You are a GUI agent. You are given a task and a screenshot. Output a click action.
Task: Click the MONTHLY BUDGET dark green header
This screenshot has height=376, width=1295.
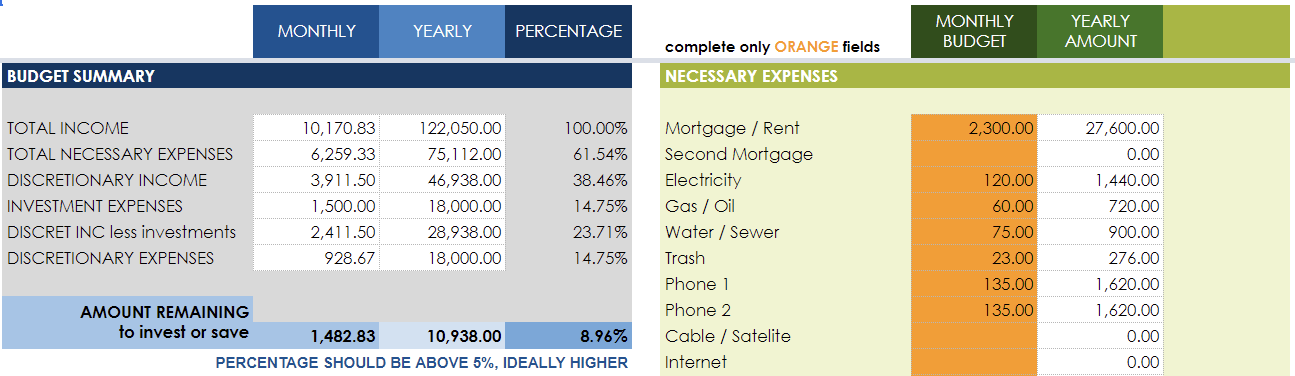click(974, 31)
